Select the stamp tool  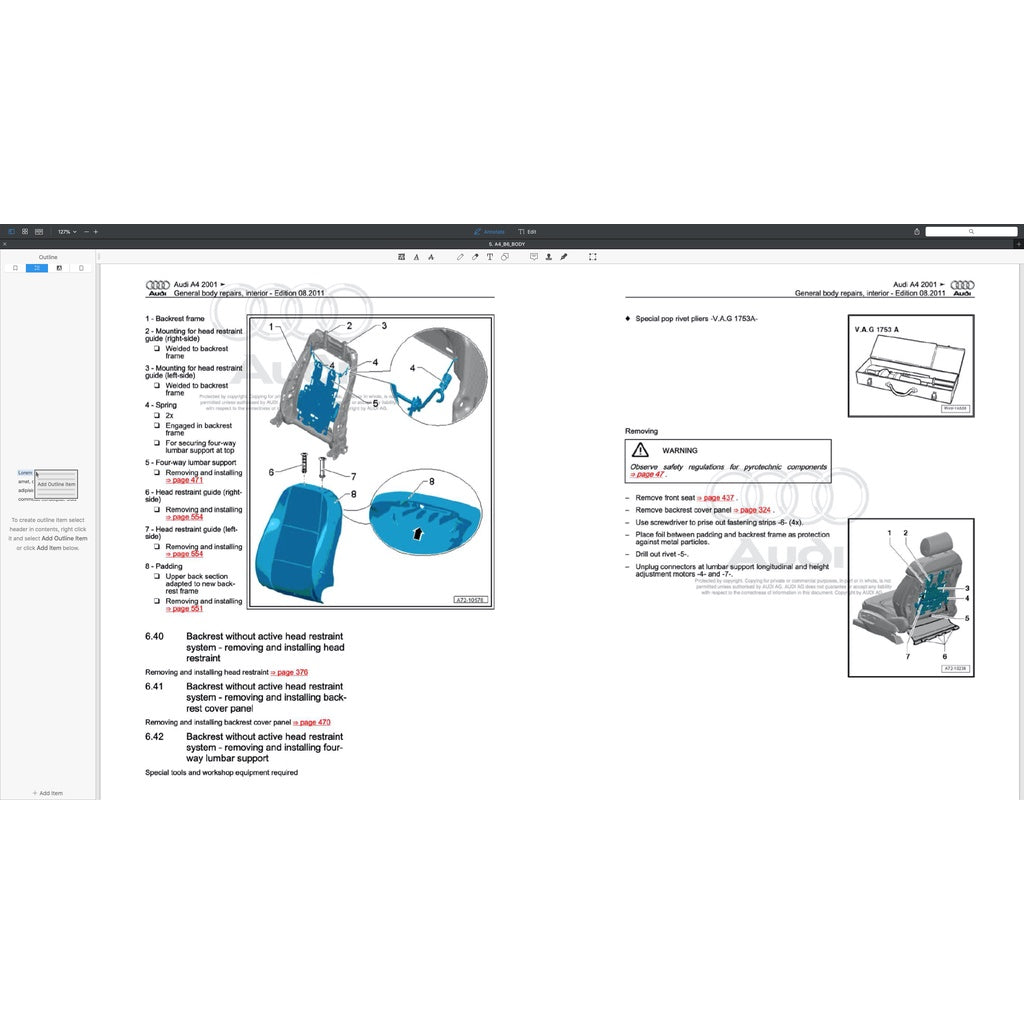pyautogui.click(x=548, y=257)
